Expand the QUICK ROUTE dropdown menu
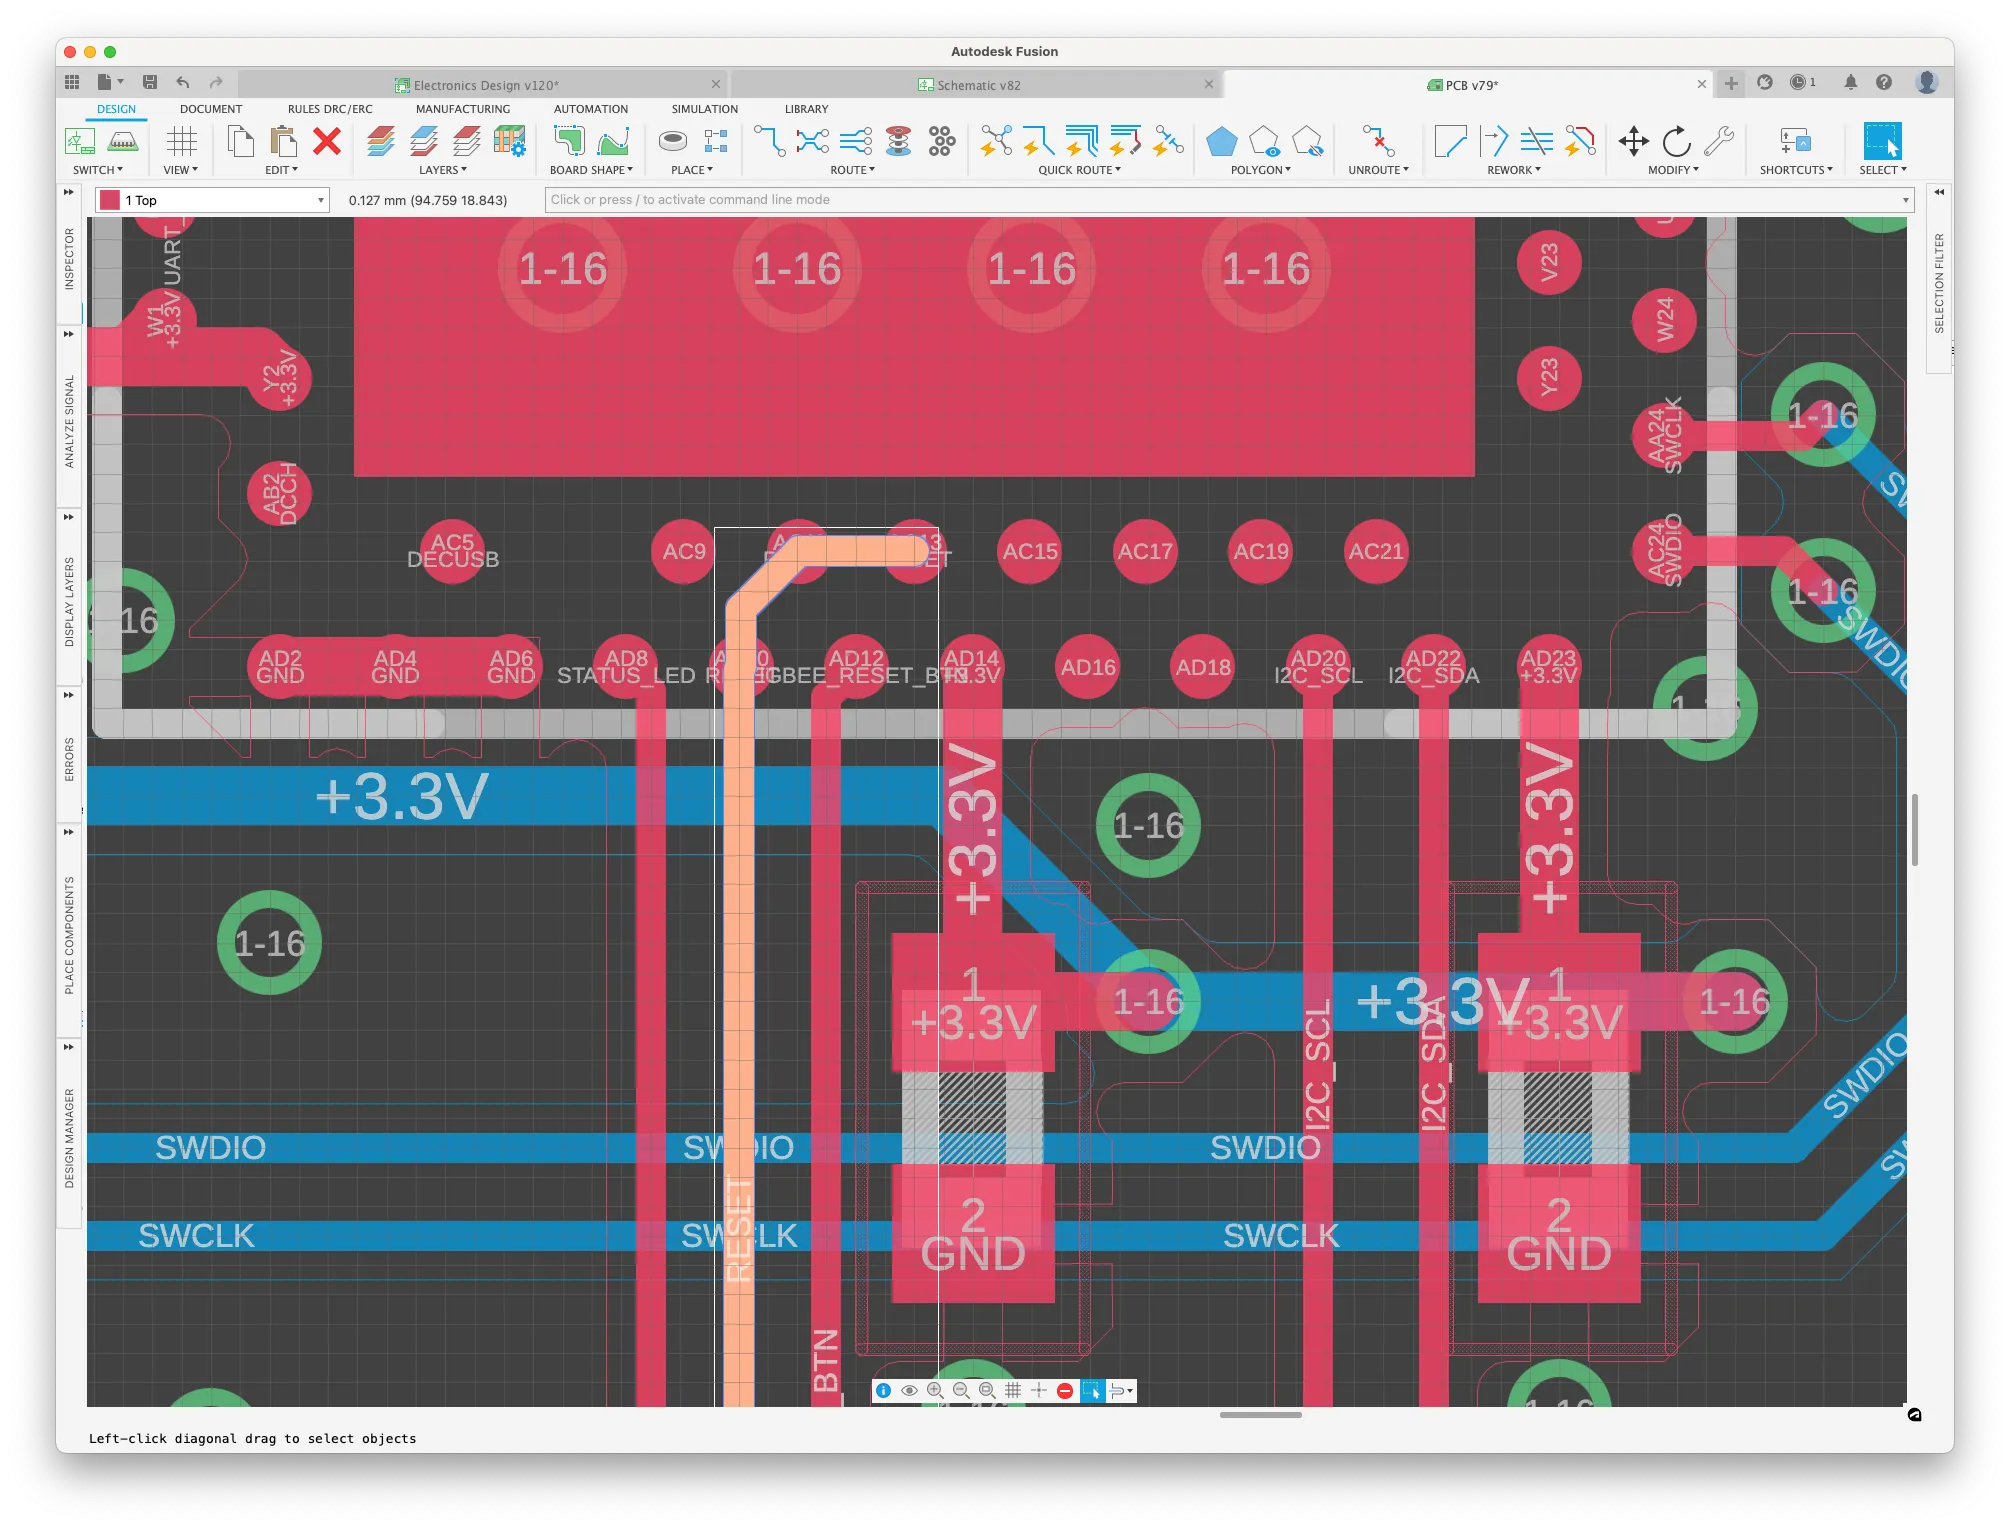The image size is (2010, 1527). [x=1079, y=170]
